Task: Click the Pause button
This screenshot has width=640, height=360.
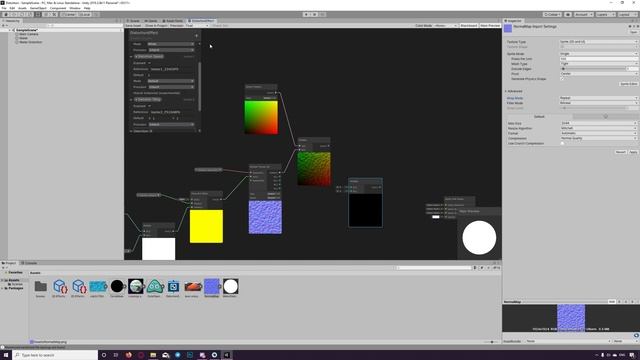Action: [x=314, y=14]
